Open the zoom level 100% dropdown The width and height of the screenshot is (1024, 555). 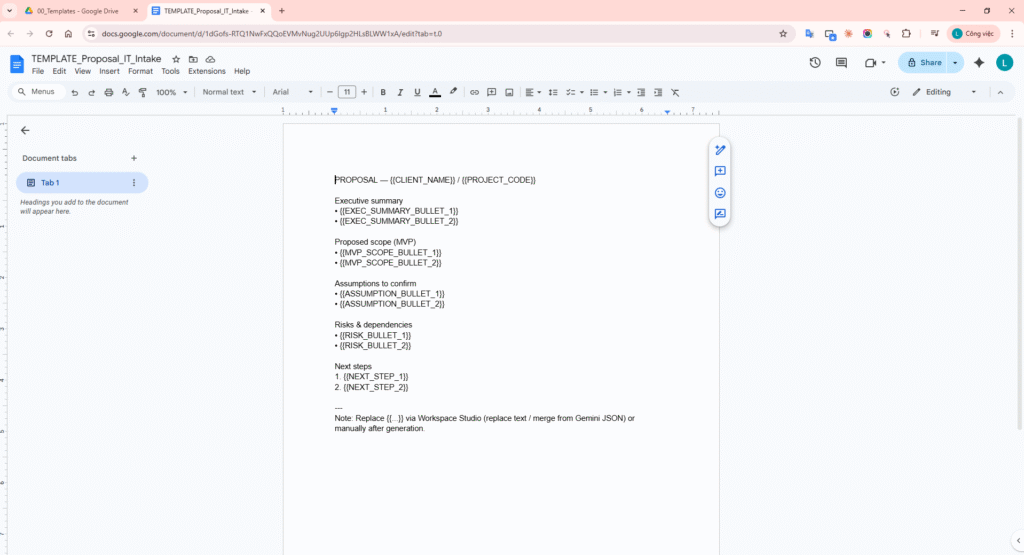[171, 92]
